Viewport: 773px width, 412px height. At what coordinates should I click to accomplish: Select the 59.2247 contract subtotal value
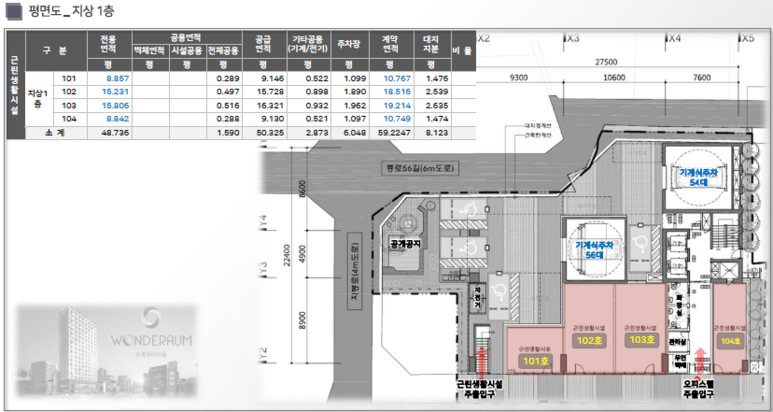(393, 133)
